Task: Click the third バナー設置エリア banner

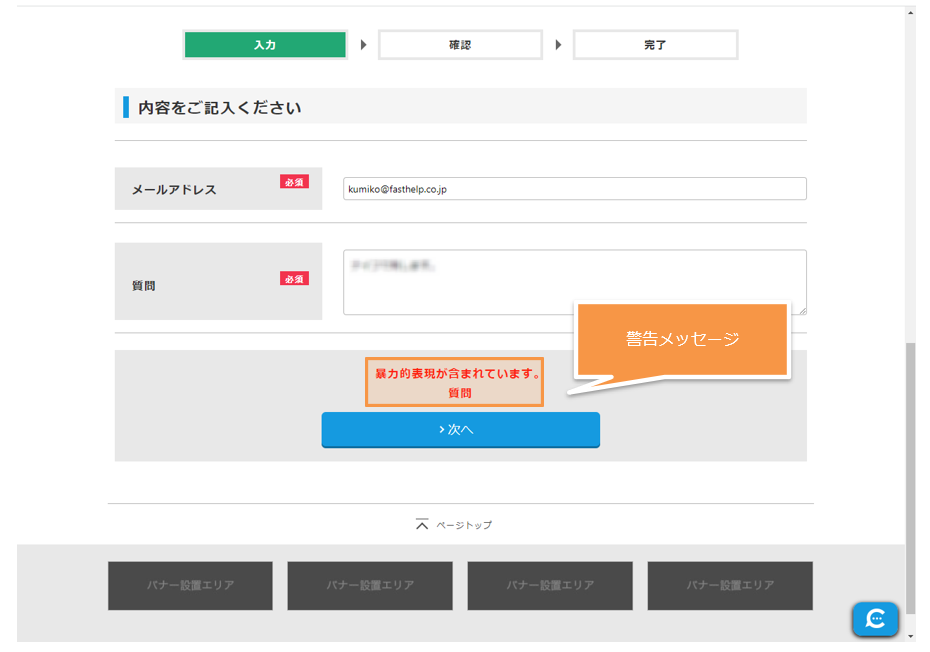Action: click(550, 585)
